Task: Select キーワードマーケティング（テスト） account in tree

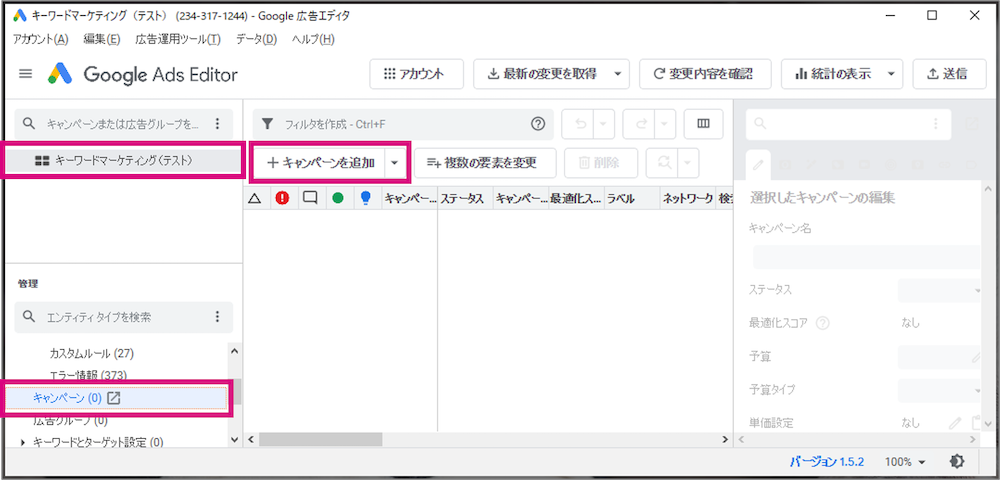Action: [124, 161]
